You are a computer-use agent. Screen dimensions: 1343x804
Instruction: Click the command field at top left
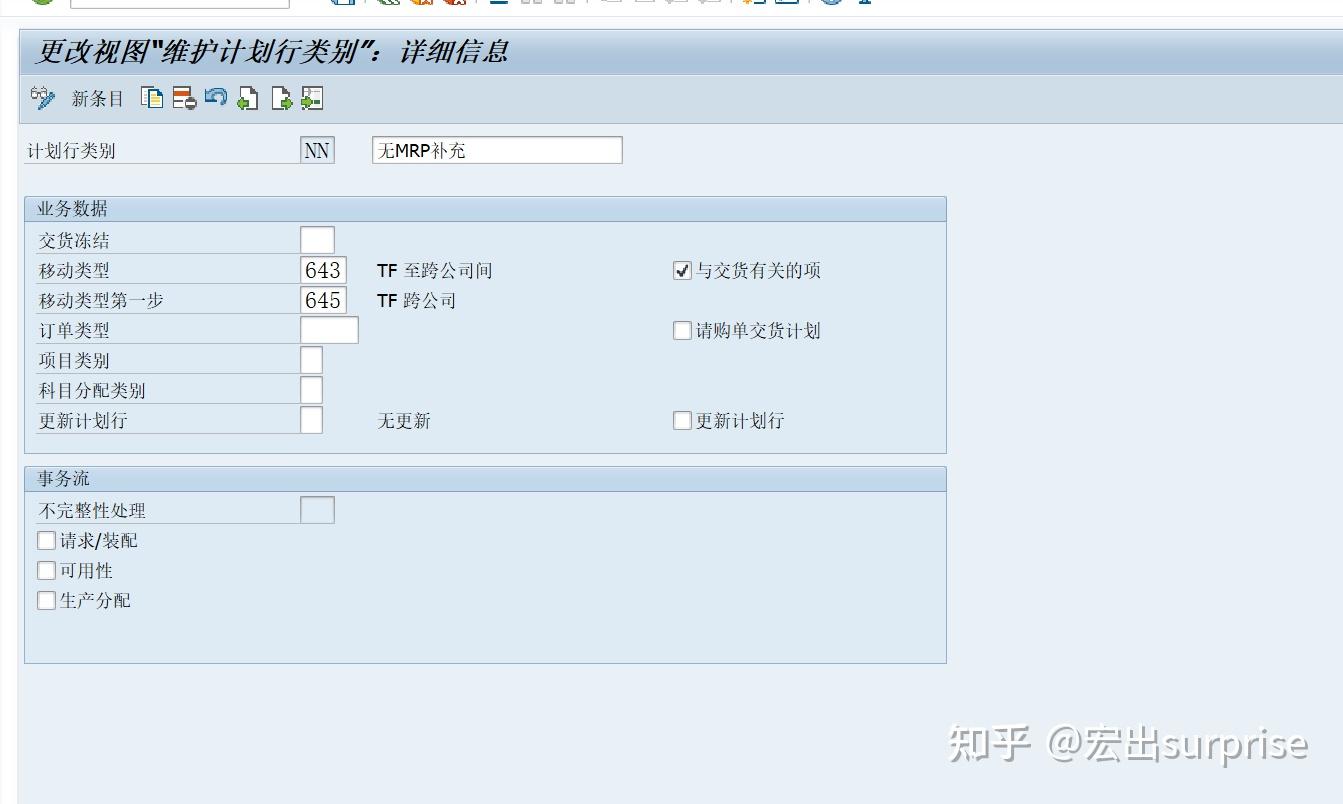point(180,3)
